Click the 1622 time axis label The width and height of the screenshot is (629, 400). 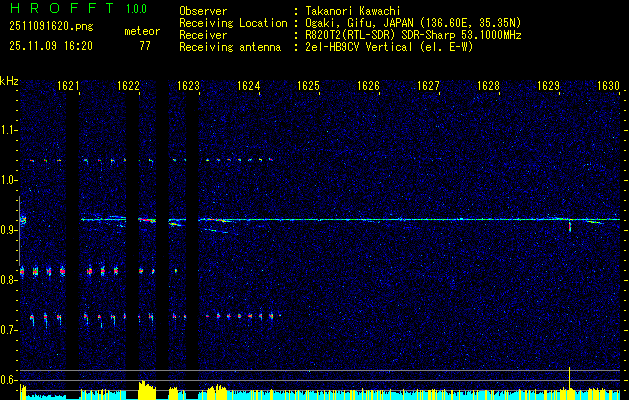point(128,85)
